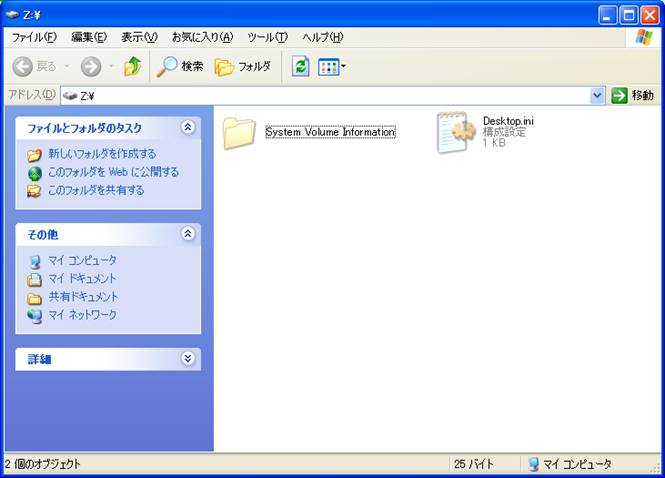
Task: Click the window resize grip in the status bar
Action: coord(657,468)
